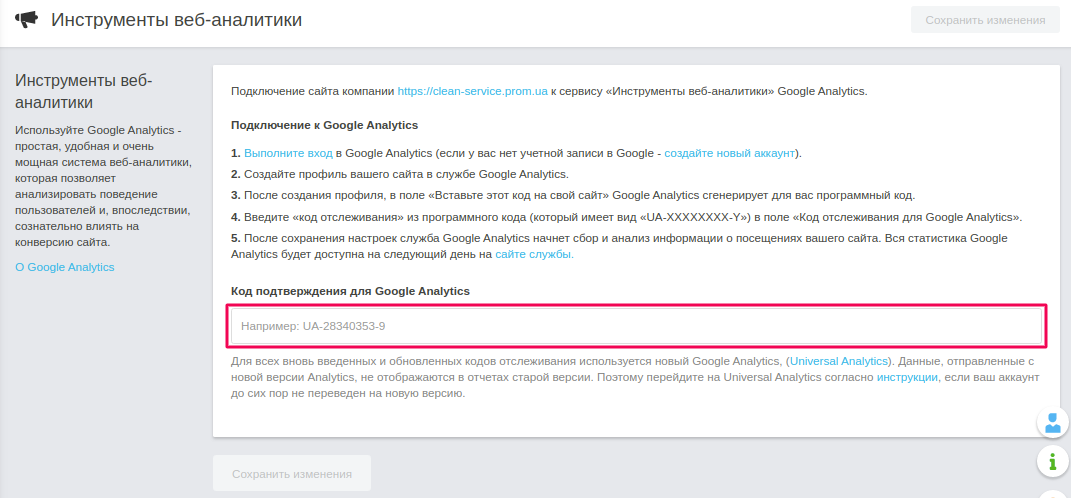The width and height of the screenshot is (1071, 498).
Task: Click the создайте новый аккаунт link
Action: click(729, 153)
